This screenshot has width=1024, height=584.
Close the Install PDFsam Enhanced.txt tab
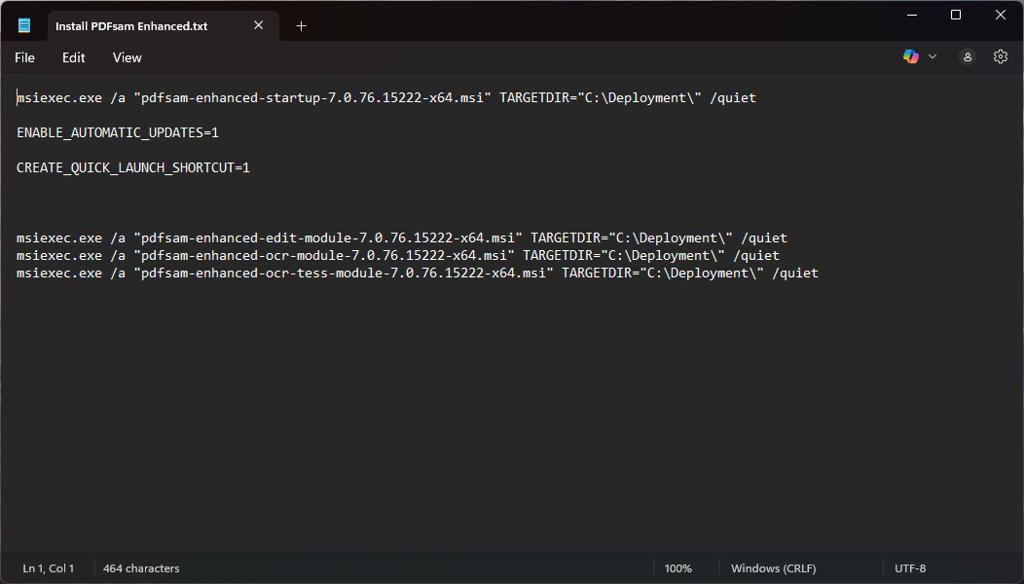259,25
